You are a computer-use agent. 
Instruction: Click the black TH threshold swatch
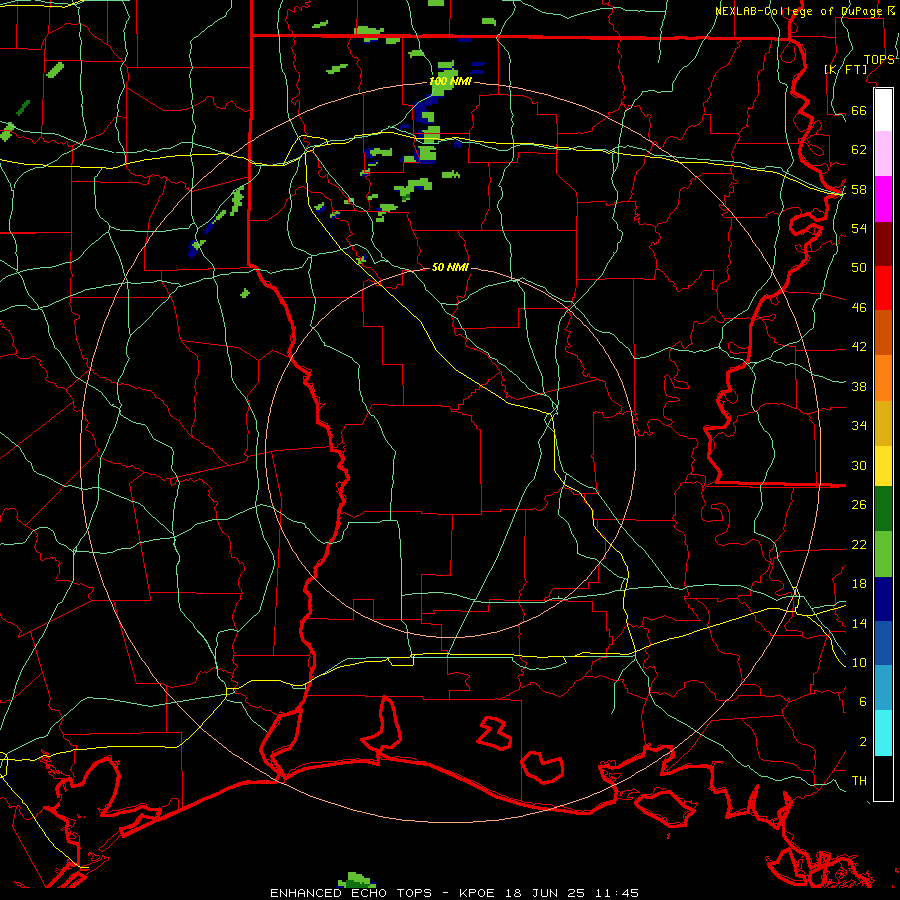(883, 778)
